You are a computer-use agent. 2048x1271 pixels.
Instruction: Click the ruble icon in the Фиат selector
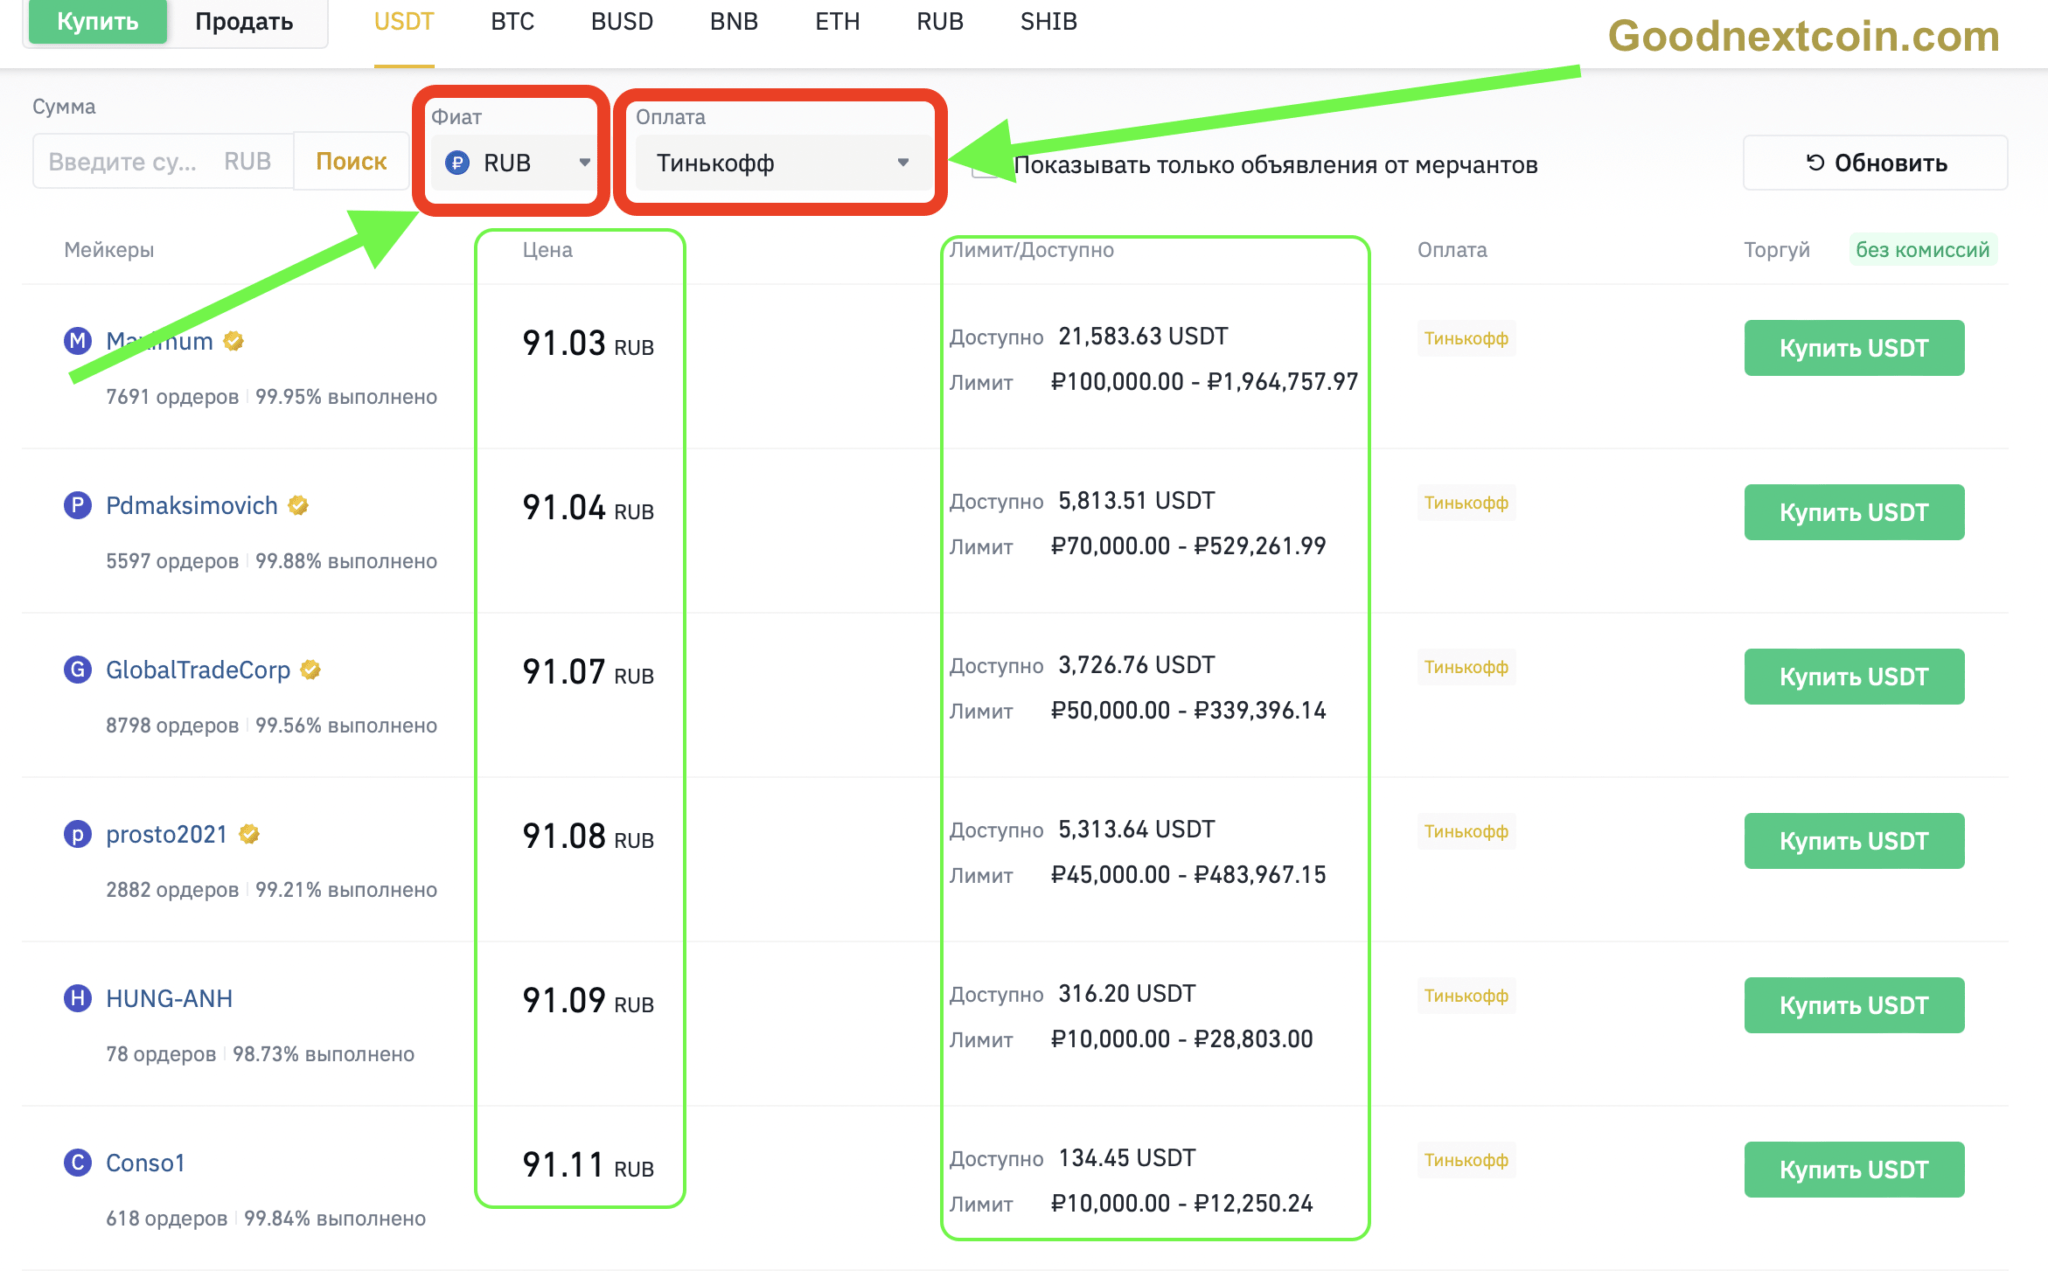pyautogui.click(x=458, y=163)
